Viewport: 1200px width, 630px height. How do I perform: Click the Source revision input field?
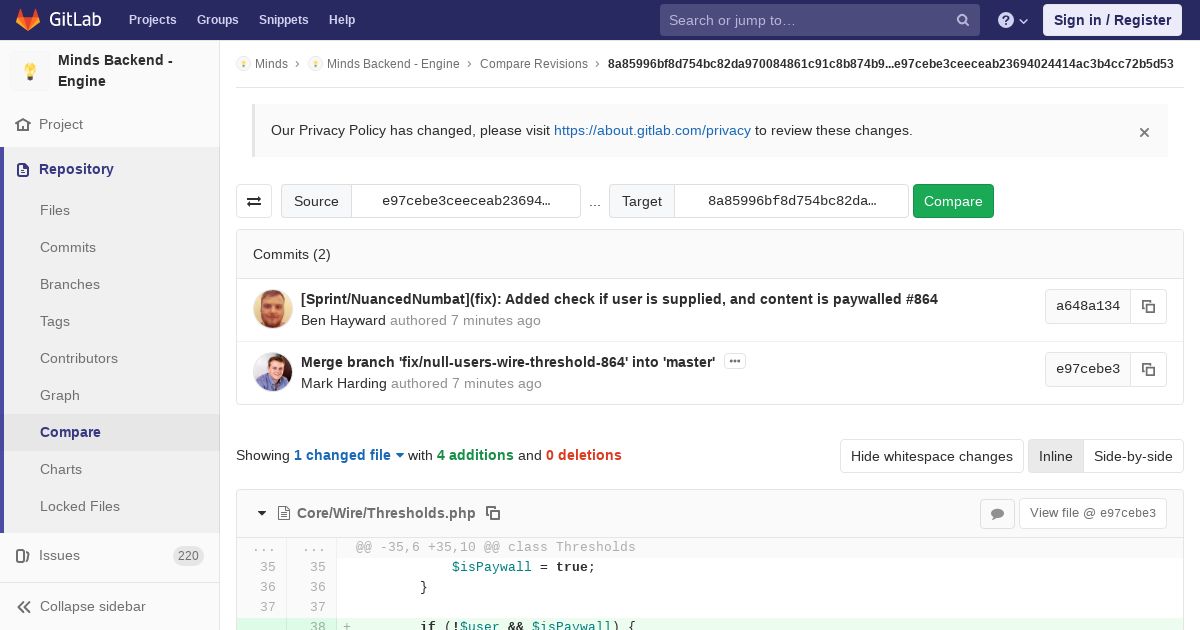click(x=466, y=201)
